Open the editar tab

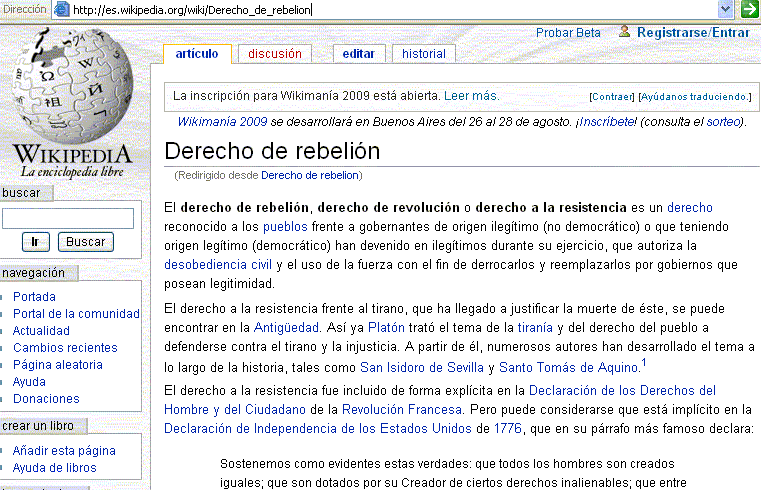[x=359, y=53]
